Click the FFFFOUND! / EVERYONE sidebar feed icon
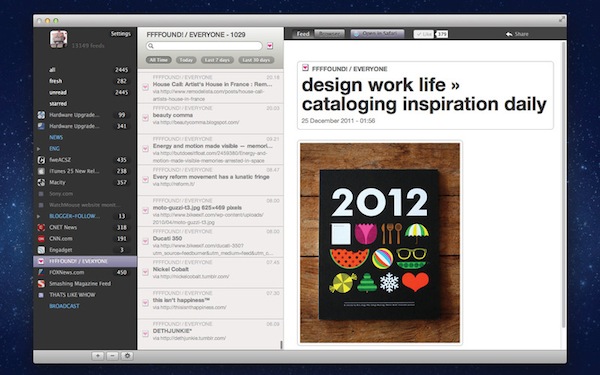The image size is (600, 375). (41, 261)
